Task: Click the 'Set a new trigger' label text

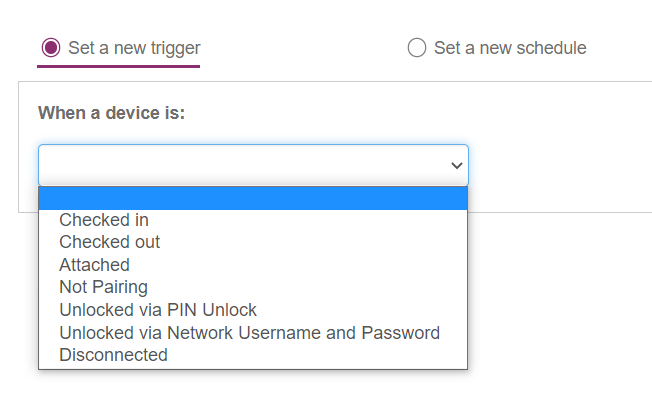Action: pos(134,48)
